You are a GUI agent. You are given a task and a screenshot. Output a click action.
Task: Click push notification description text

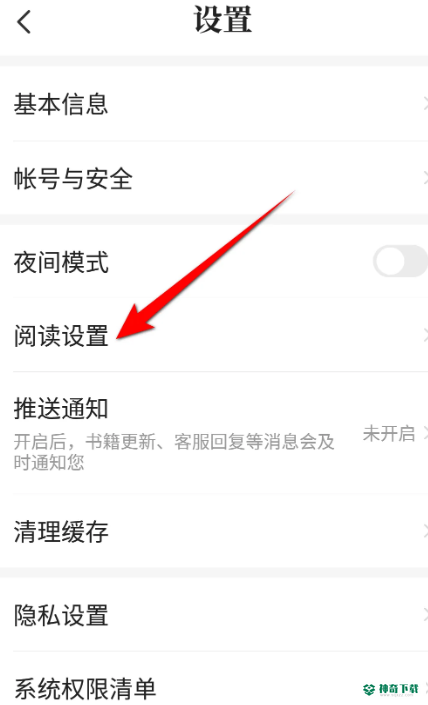pyautogui.click(x=174, y=452)
